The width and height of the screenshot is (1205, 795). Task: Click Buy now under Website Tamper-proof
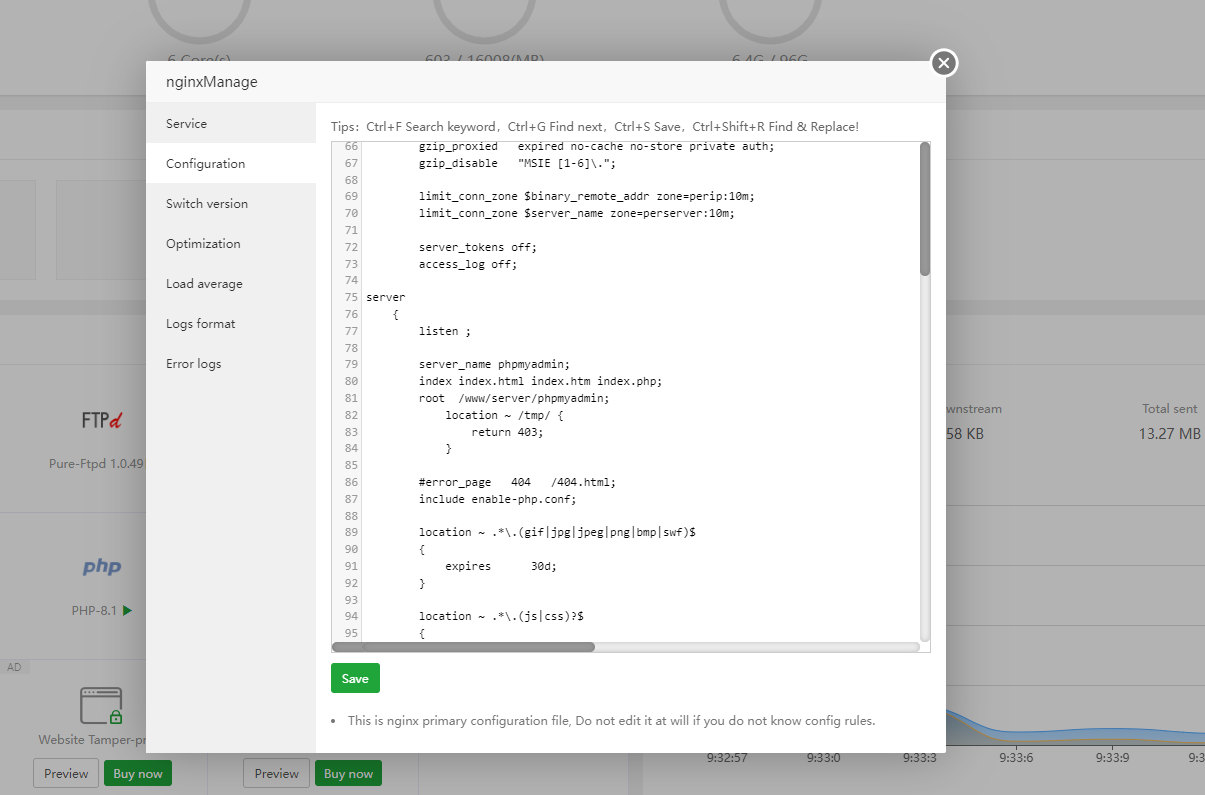[x=138, y=773]
